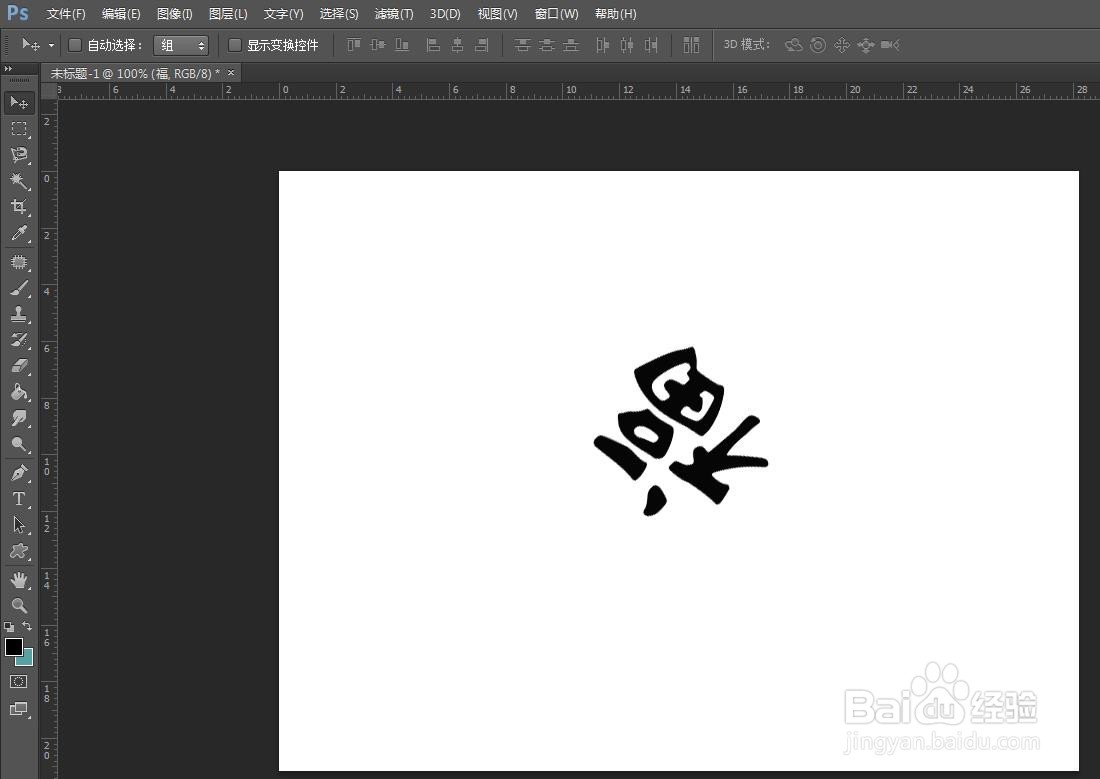Screen dimensions: 1100x779
Task: Grab the Hand tool
Action: tap(18, 578)
